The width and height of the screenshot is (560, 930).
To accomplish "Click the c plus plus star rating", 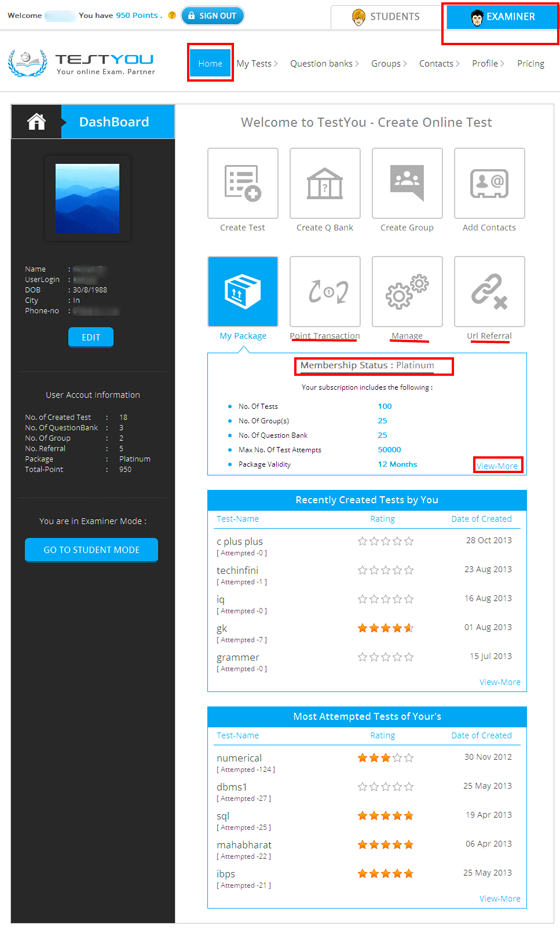I will [386, 541].
